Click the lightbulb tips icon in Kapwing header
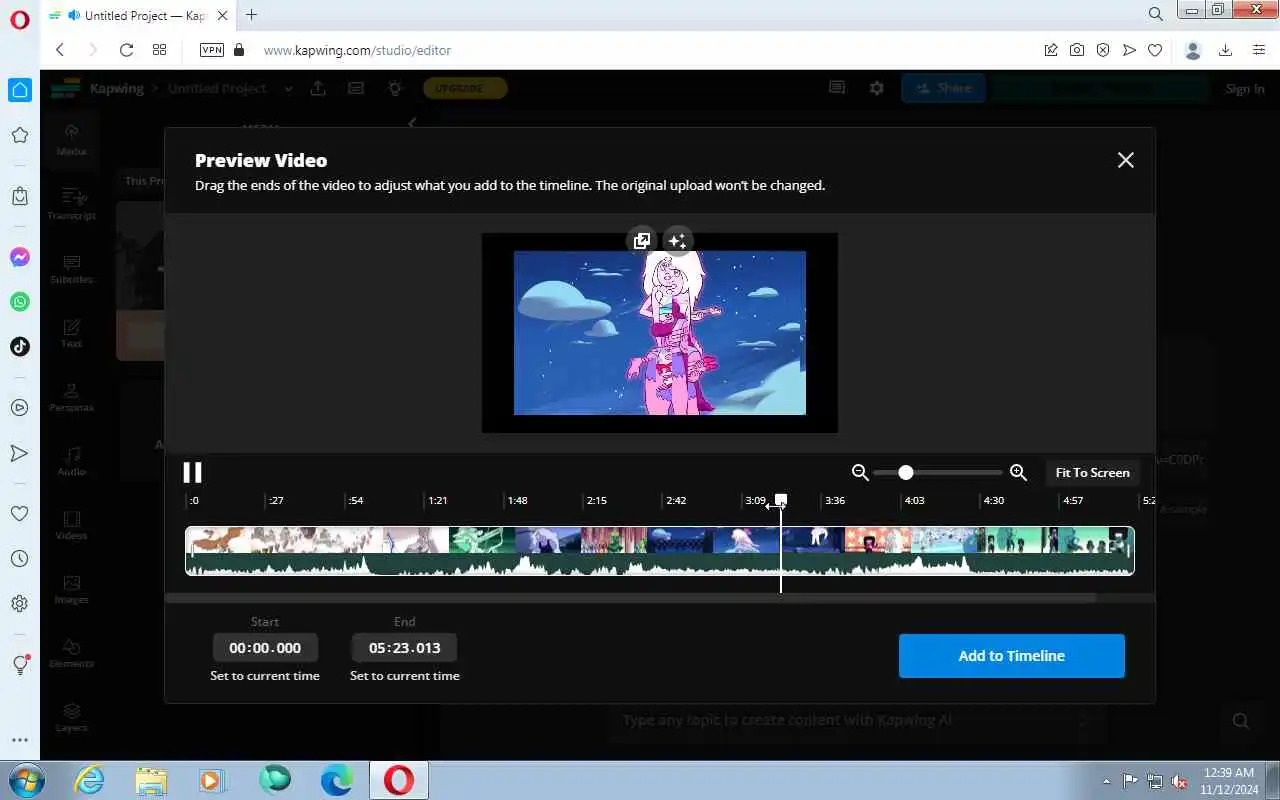1280x800 pixels. 395,88
